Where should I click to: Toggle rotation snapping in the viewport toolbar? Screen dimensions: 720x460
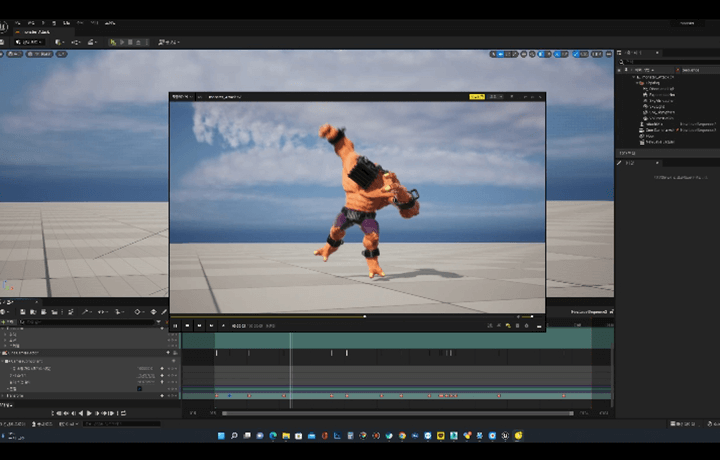click(557, 54)
